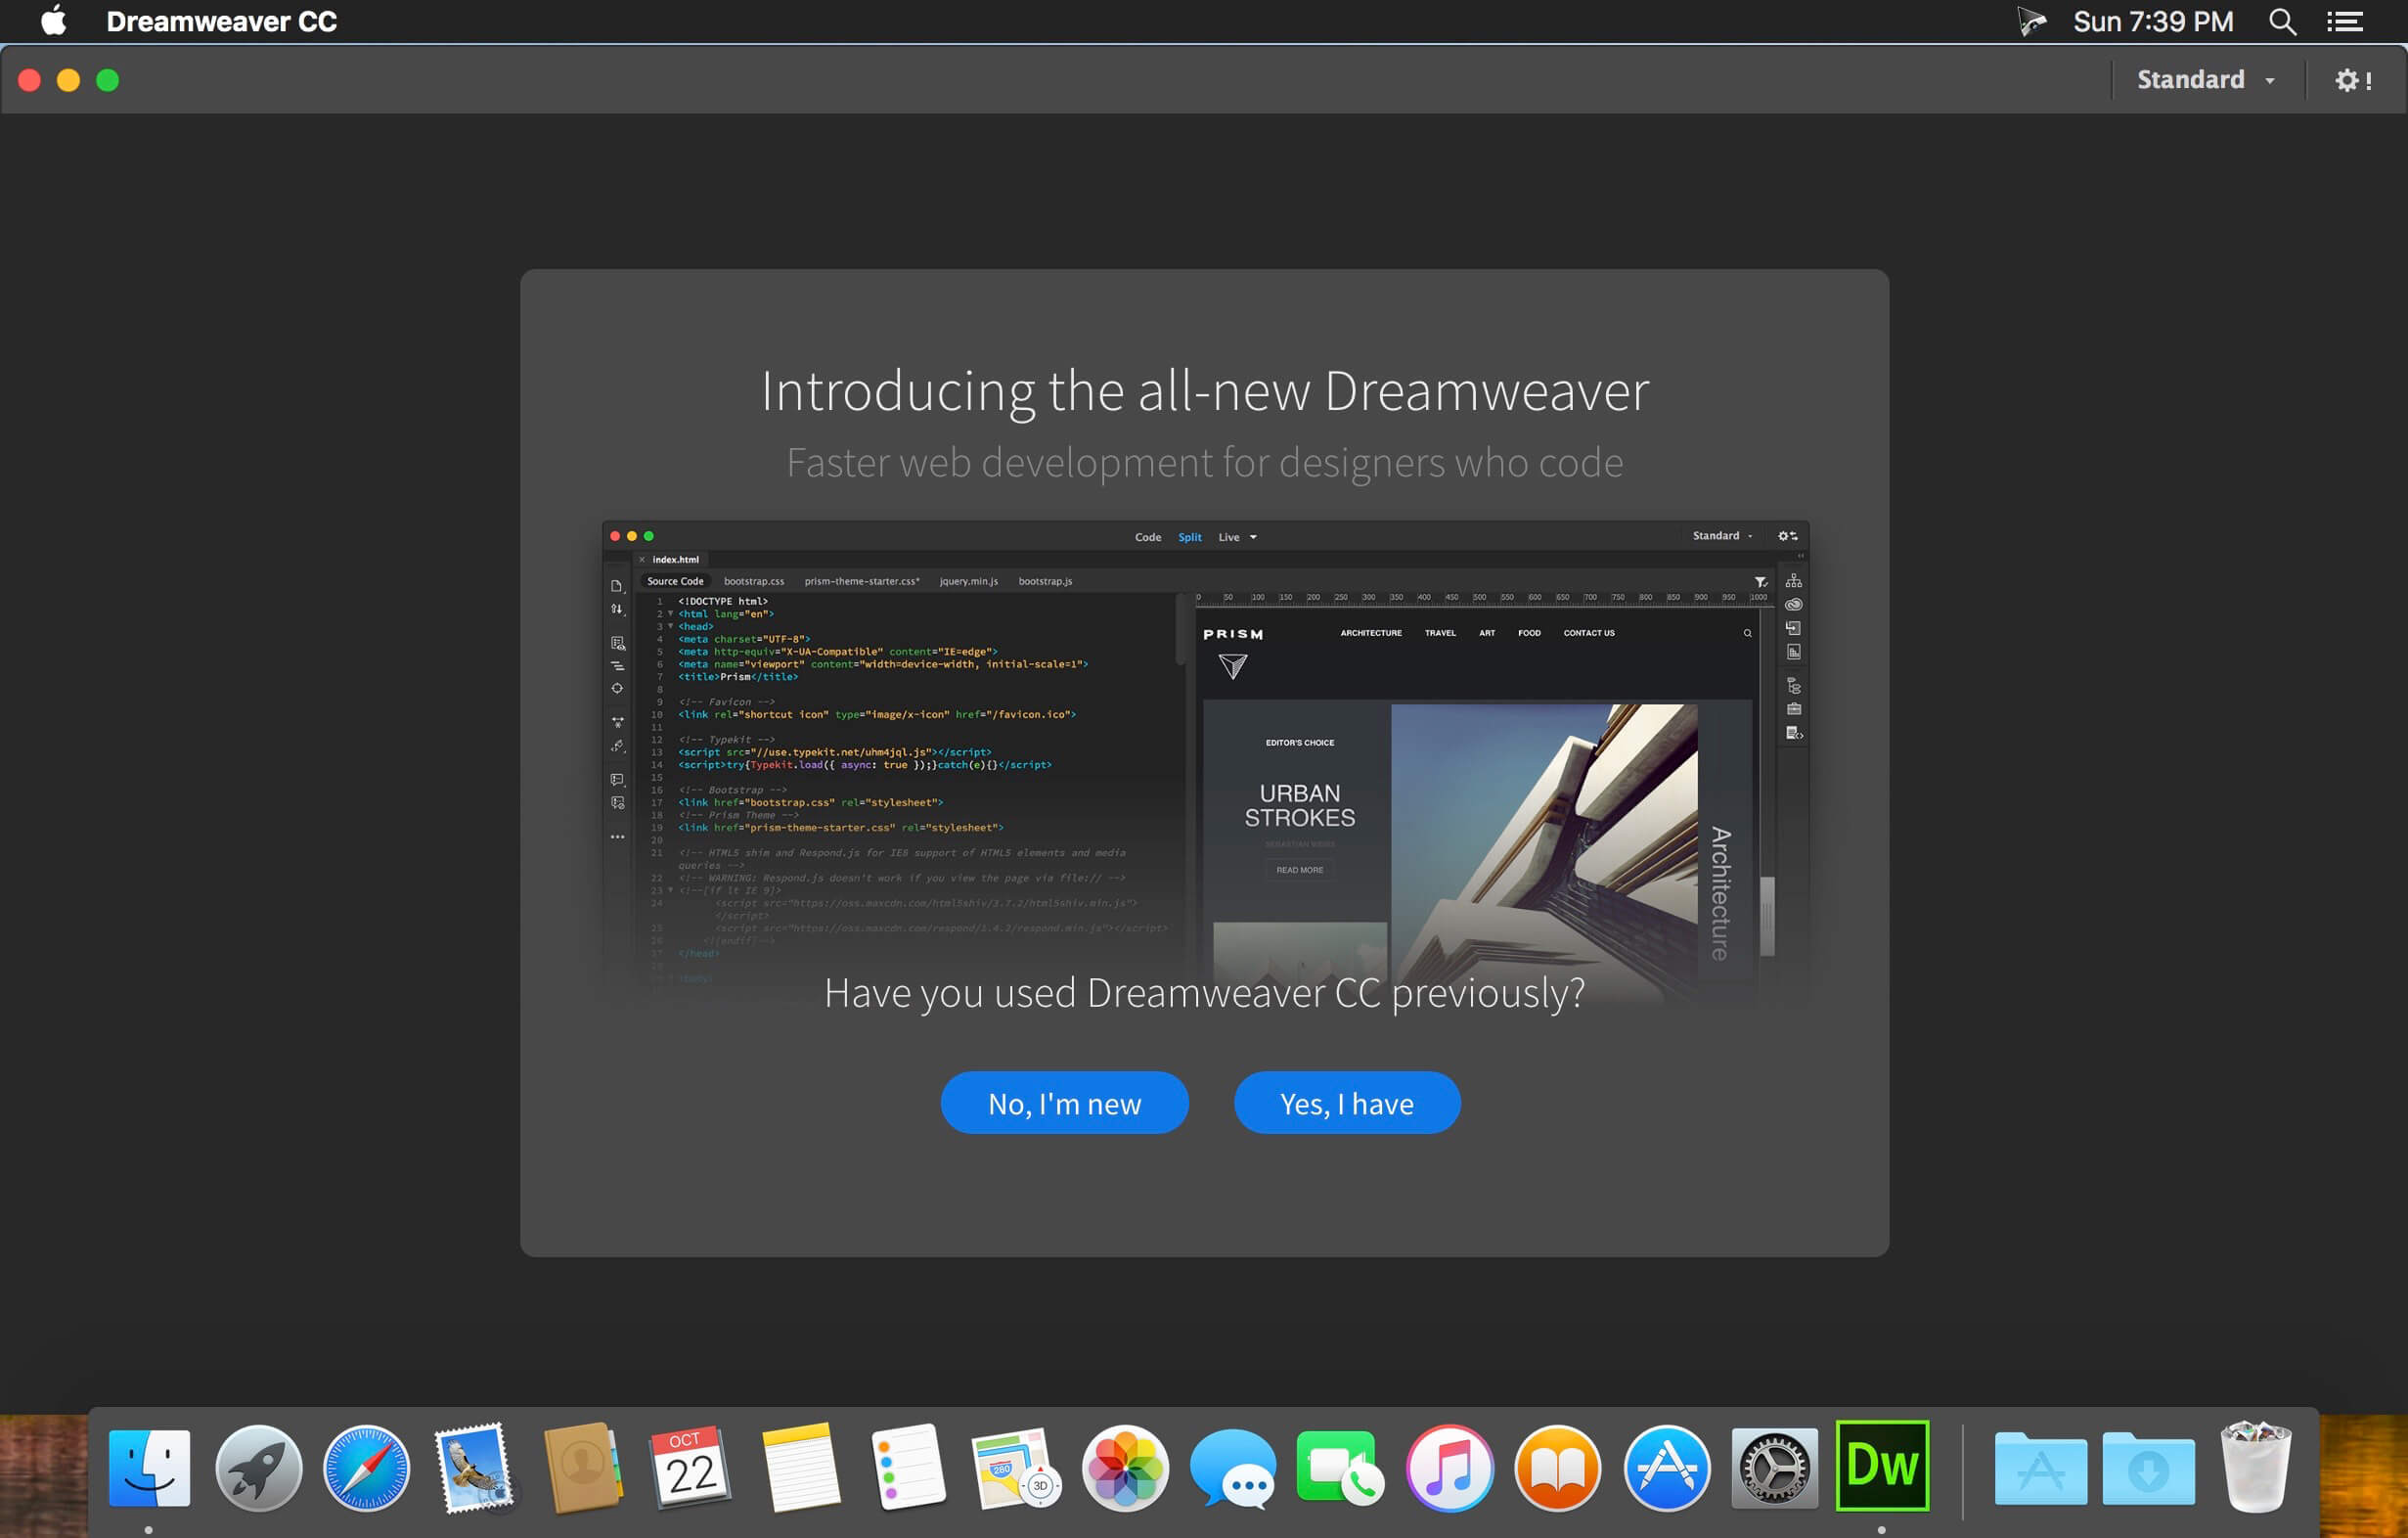The image size is (2408, 1538).
Task: Open iBooks from the Dock
Action: pyautogui.click(x=1557, y=1467)
